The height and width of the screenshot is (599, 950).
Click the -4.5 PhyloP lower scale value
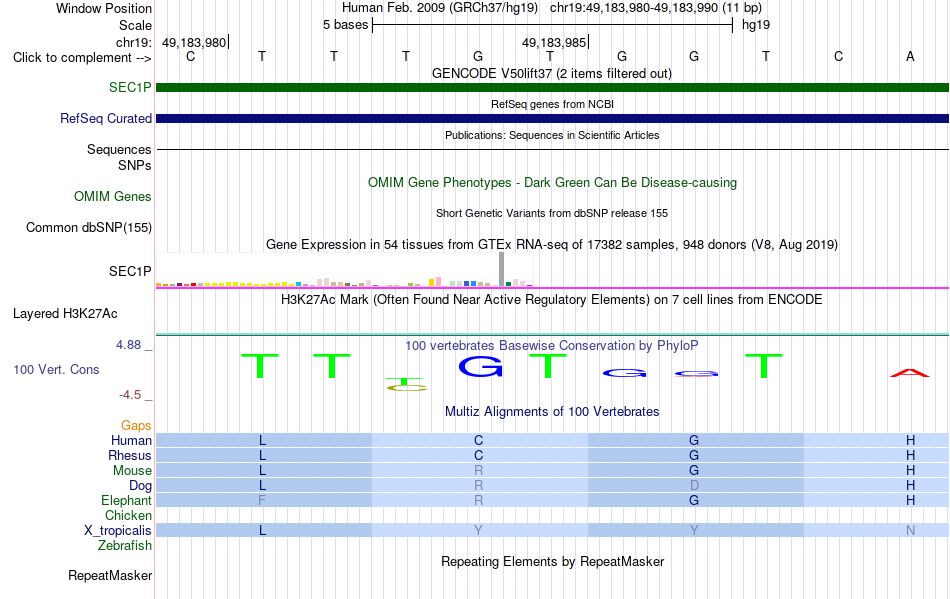click(130, 395)
